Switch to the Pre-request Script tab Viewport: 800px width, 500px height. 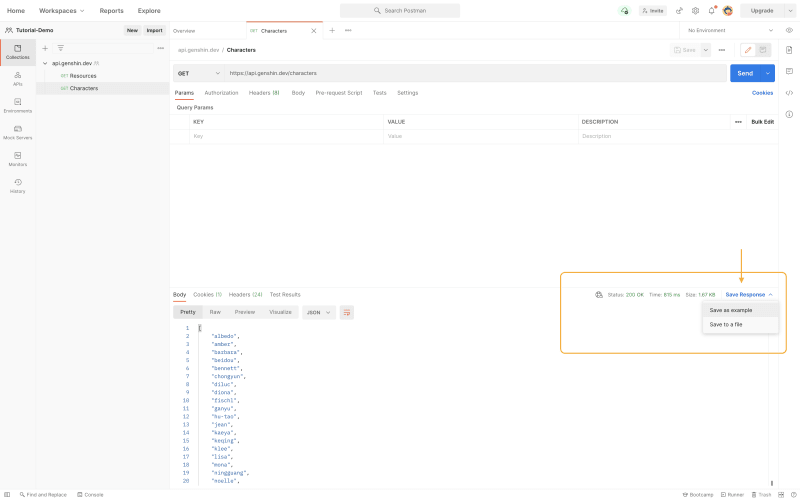tap(339, 93)
